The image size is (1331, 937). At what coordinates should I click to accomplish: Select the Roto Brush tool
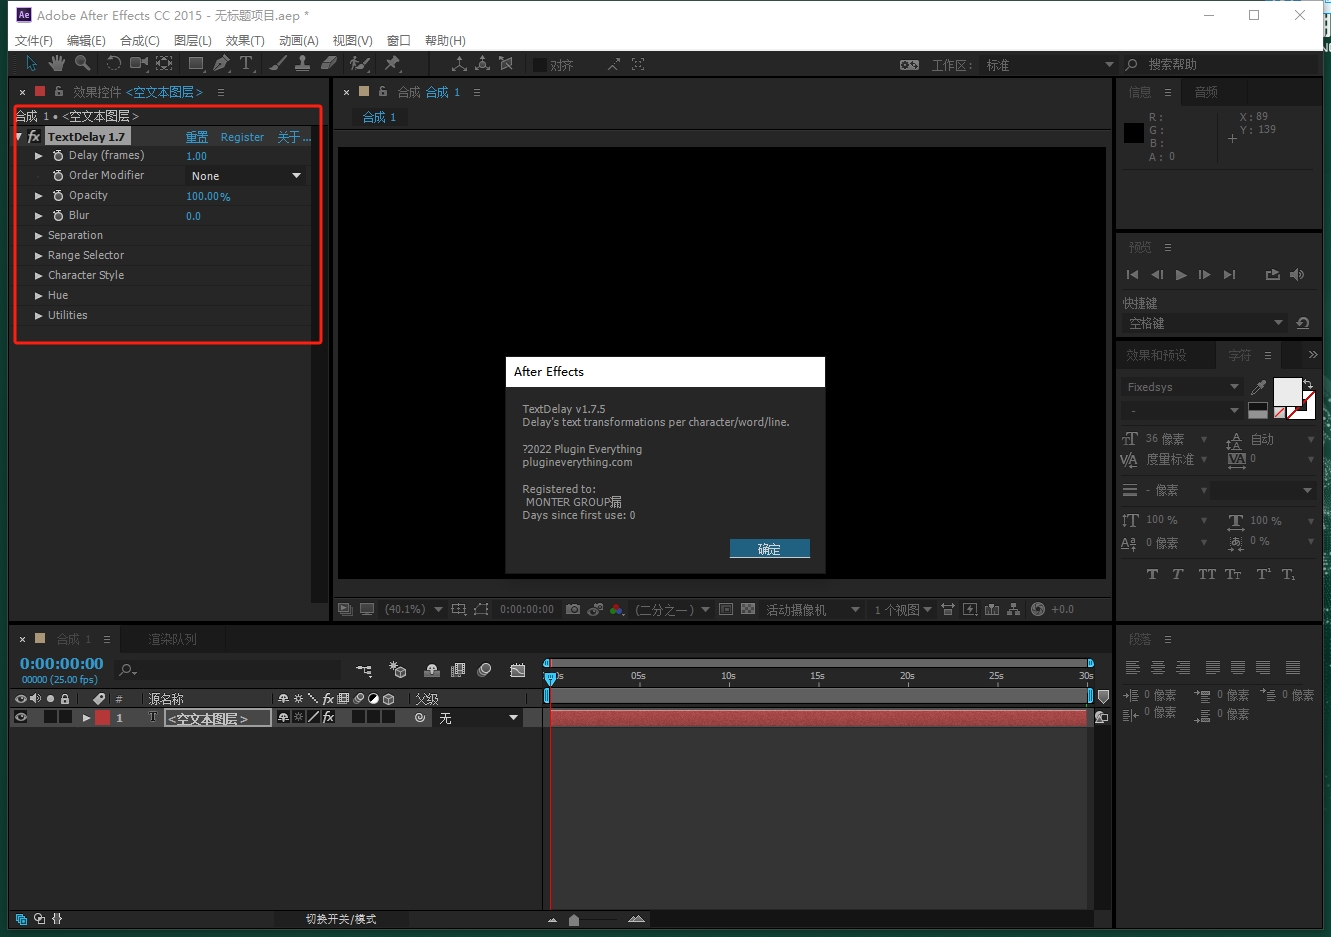[359, 64]
